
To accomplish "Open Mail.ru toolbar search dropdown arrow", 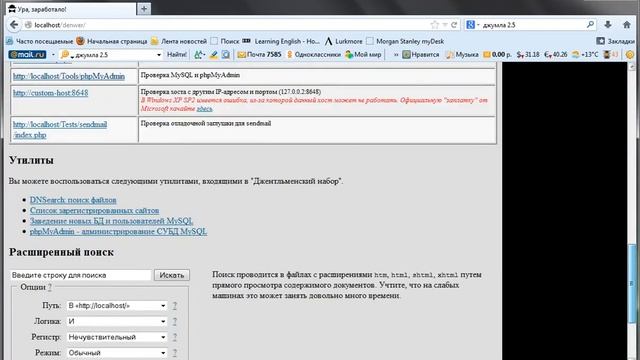I will [159, 55].
